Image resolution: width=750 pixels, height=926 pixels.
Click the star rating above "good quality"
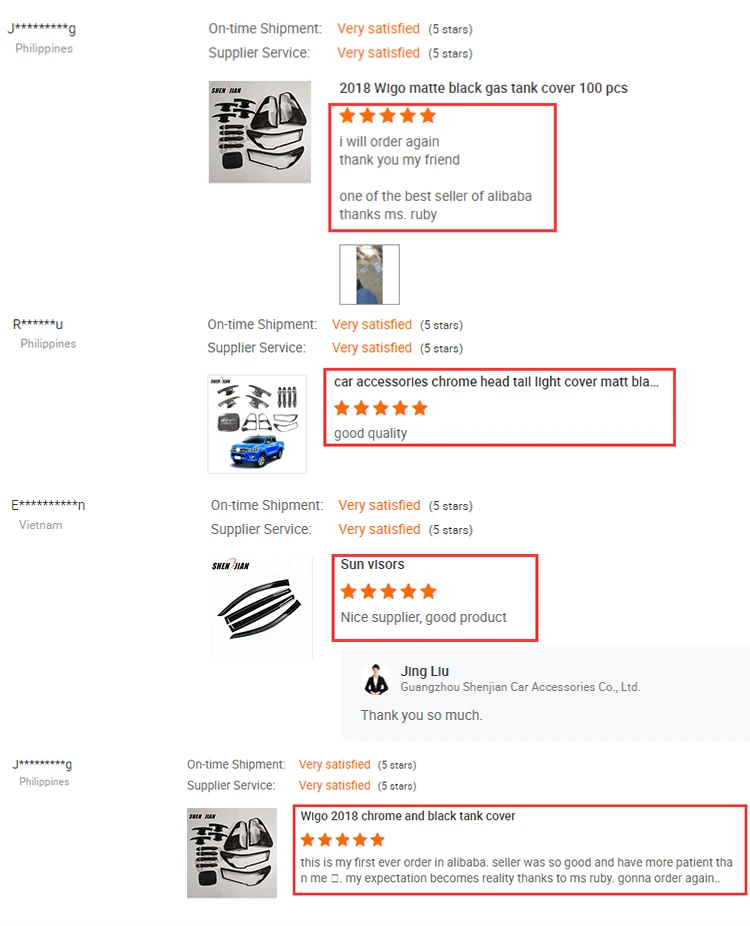click(x=380, y=408)
